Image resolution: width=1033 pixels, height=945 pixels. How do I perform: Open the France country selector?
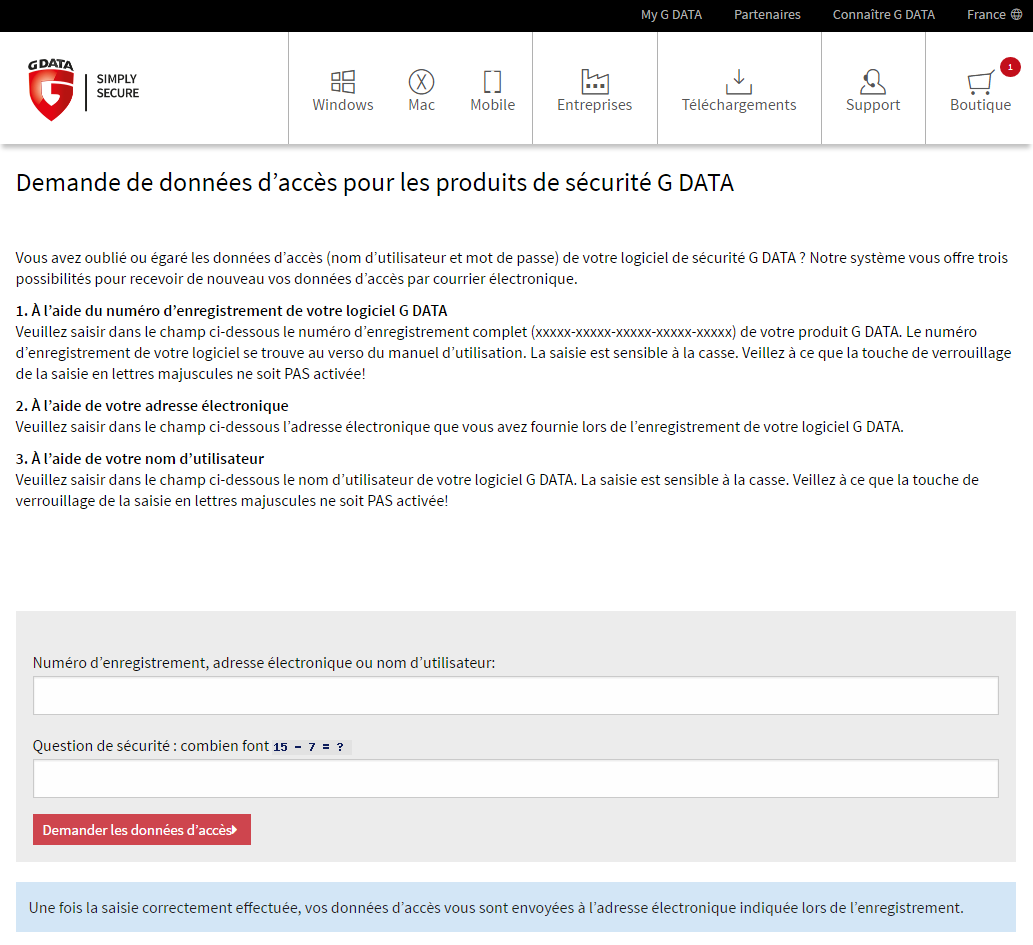[994, 14]
